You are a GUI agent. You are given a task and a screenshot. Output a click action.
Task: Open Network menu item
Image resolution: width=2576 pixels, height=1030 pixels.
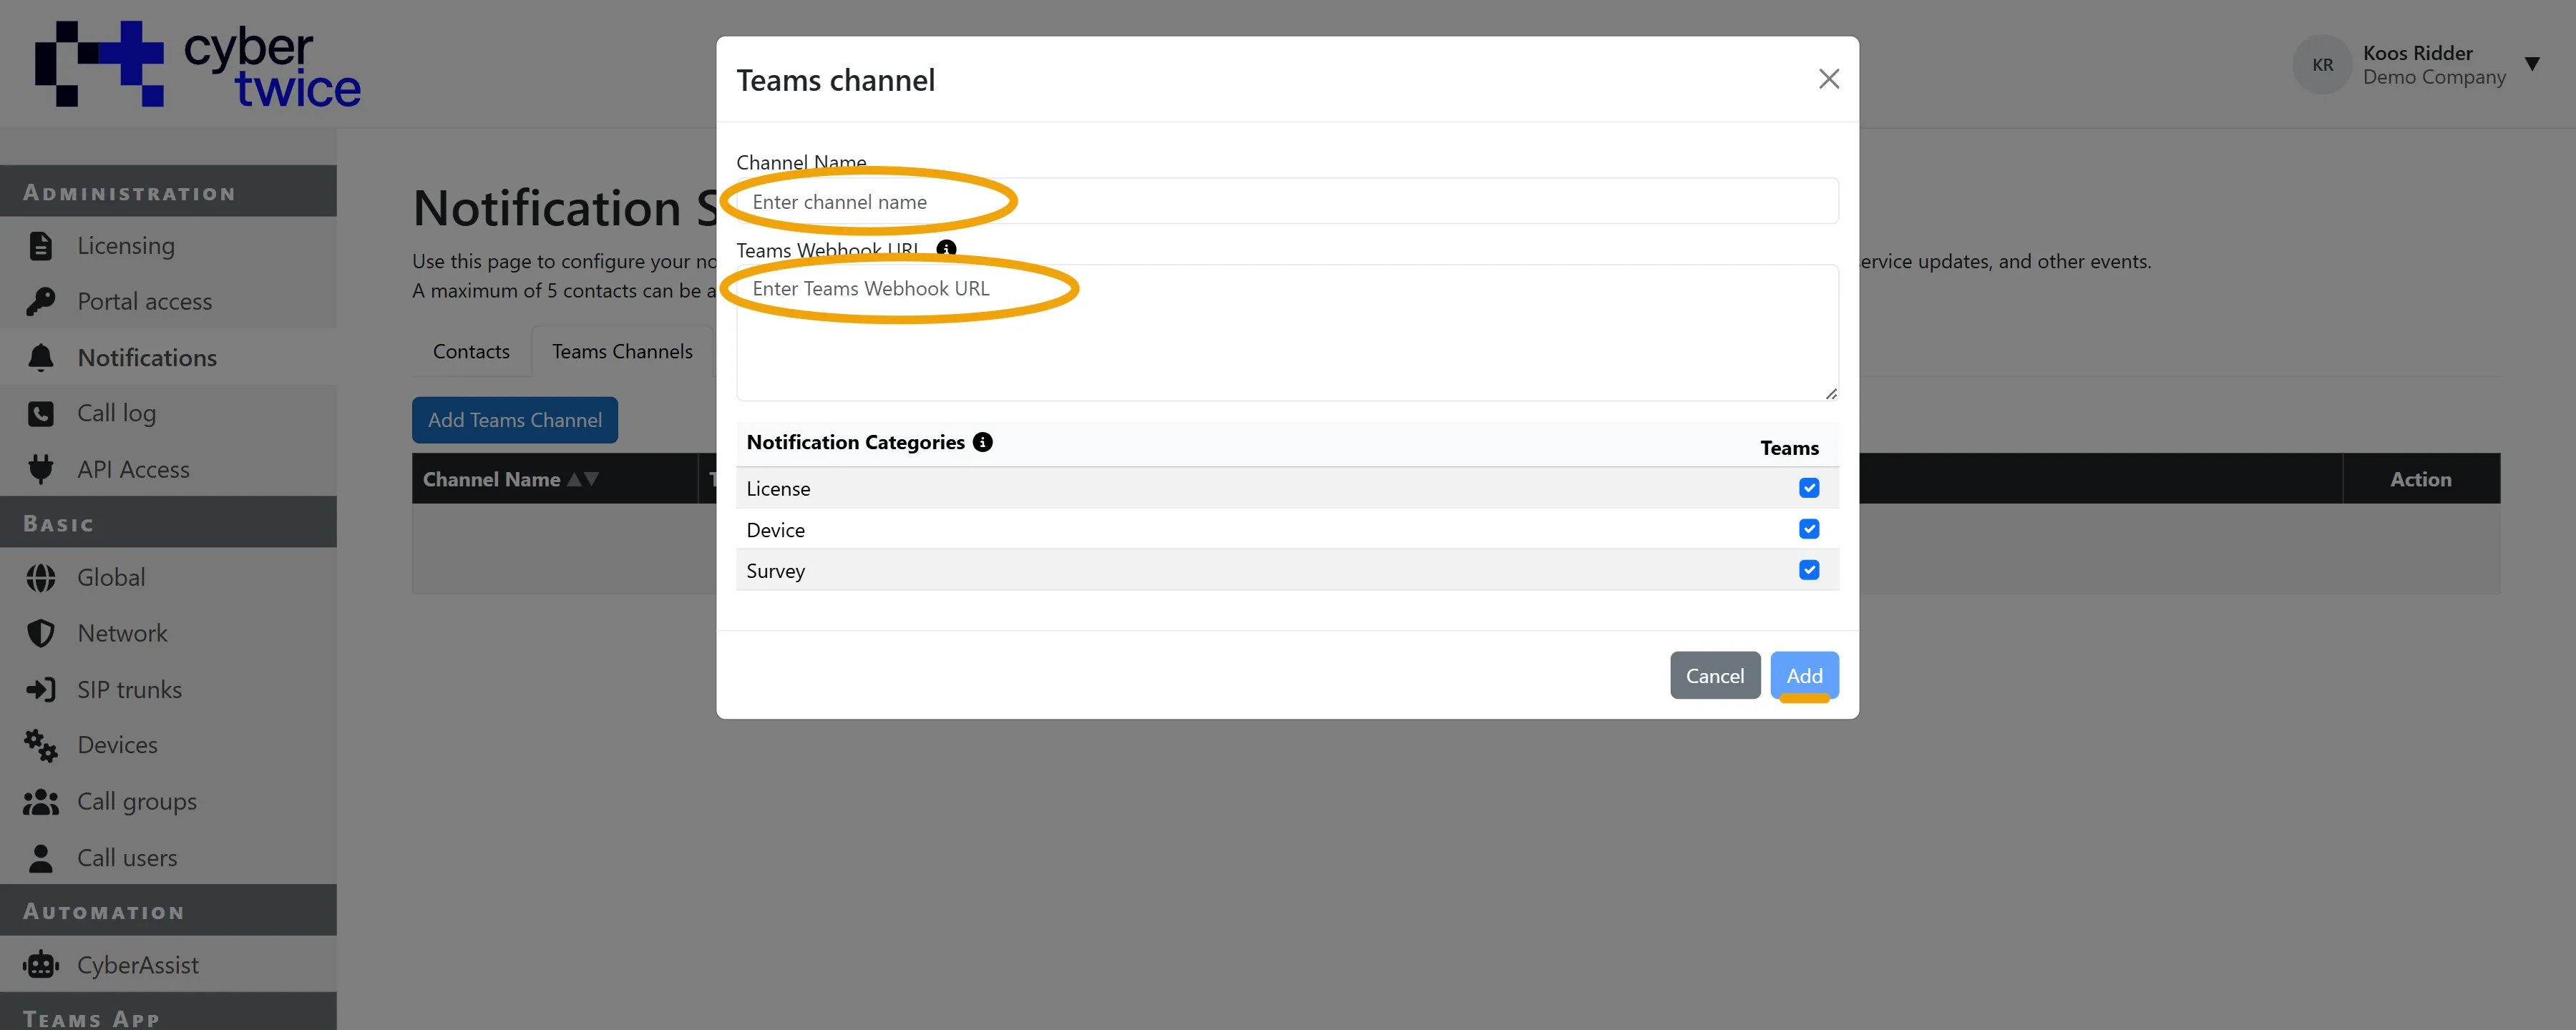point(168,634)
